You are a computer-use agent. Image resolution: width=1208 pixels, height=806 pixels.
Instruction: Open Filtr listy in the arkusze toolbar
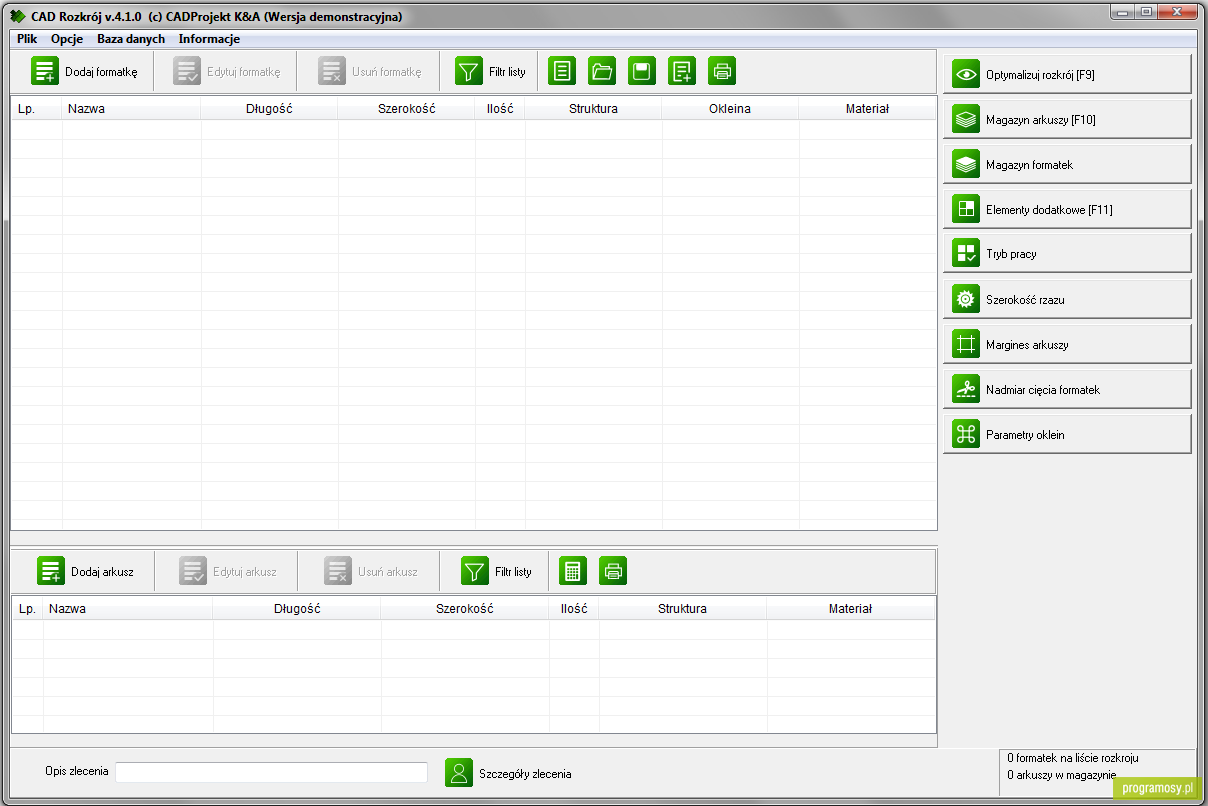click(x=496, y=571)
